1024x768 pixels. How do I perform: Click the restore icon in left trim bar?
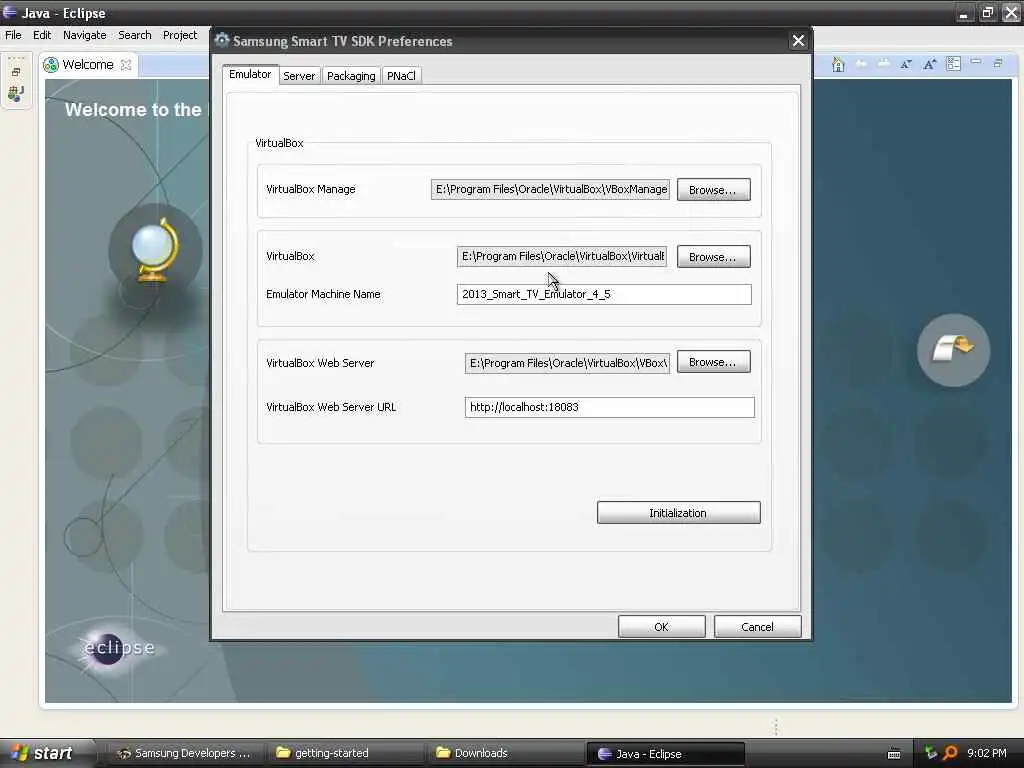16,72
